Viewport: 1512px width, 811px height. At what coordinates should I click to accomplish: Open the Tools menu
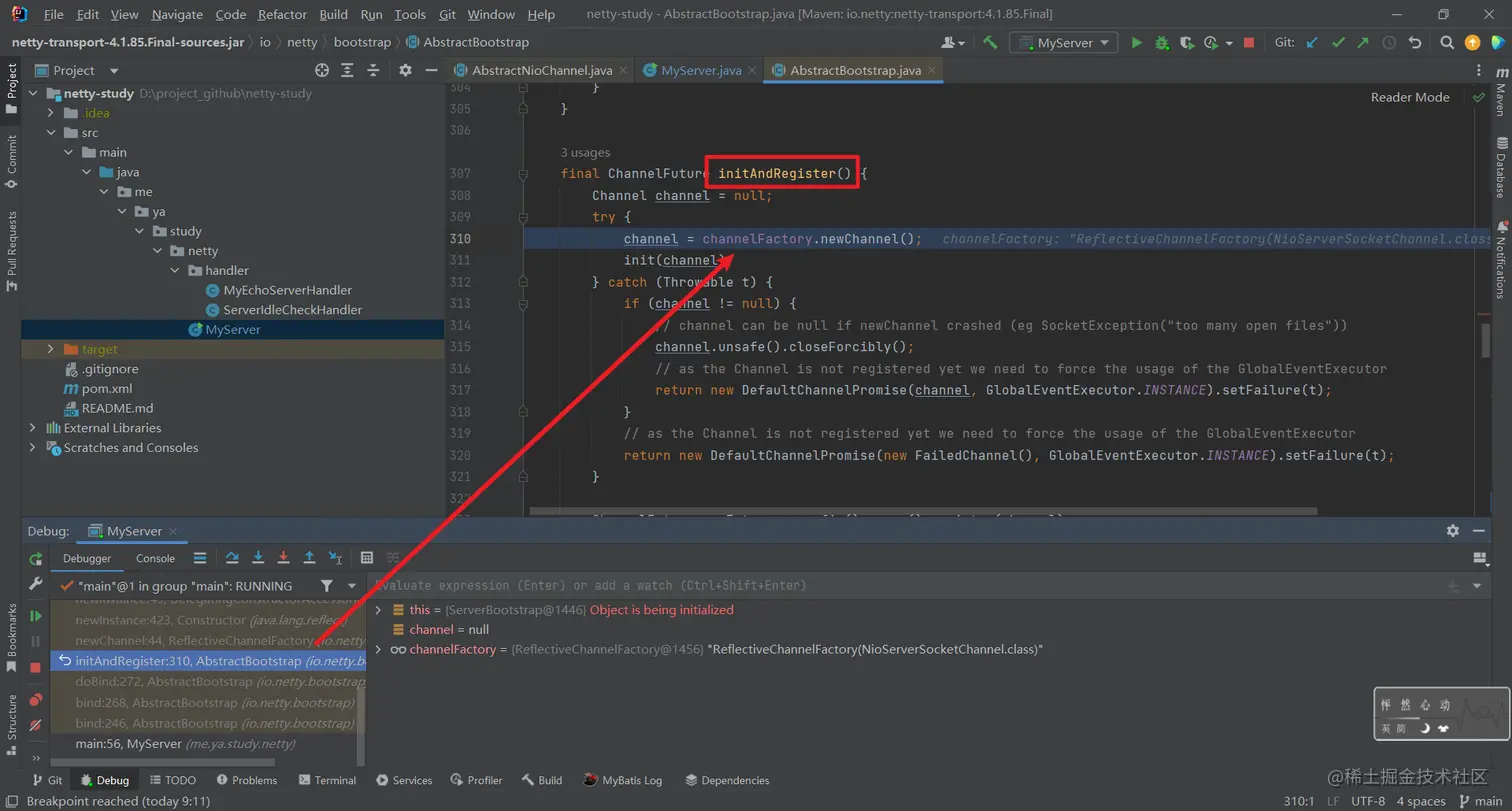[x=410, y=14]
